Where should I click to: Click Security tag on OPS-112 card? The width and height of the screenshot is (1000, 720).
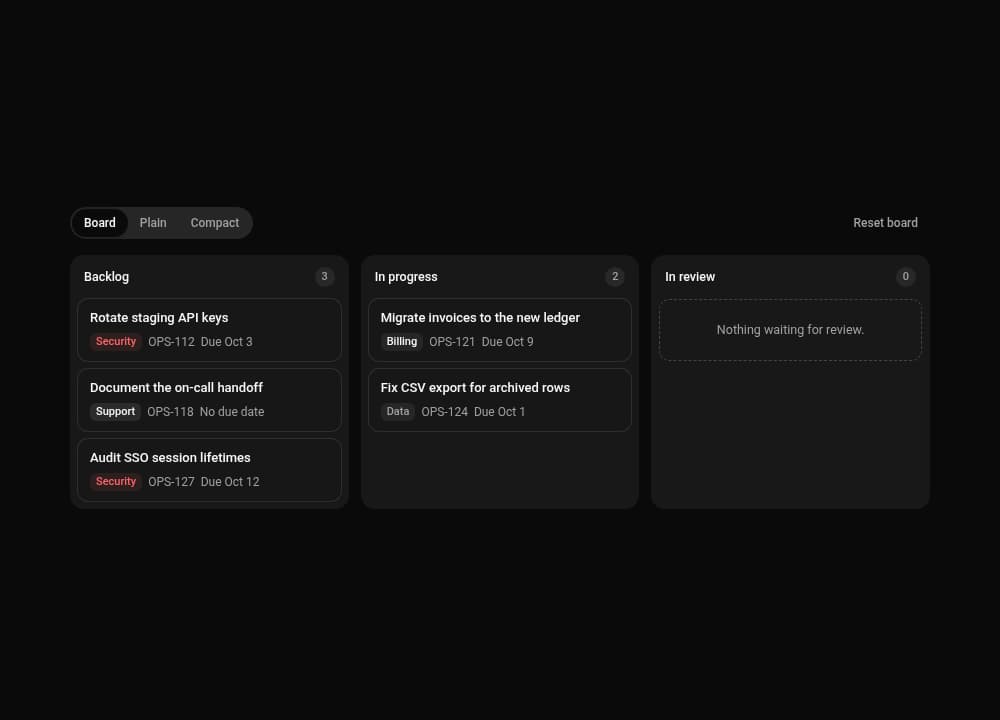point(115,342)
